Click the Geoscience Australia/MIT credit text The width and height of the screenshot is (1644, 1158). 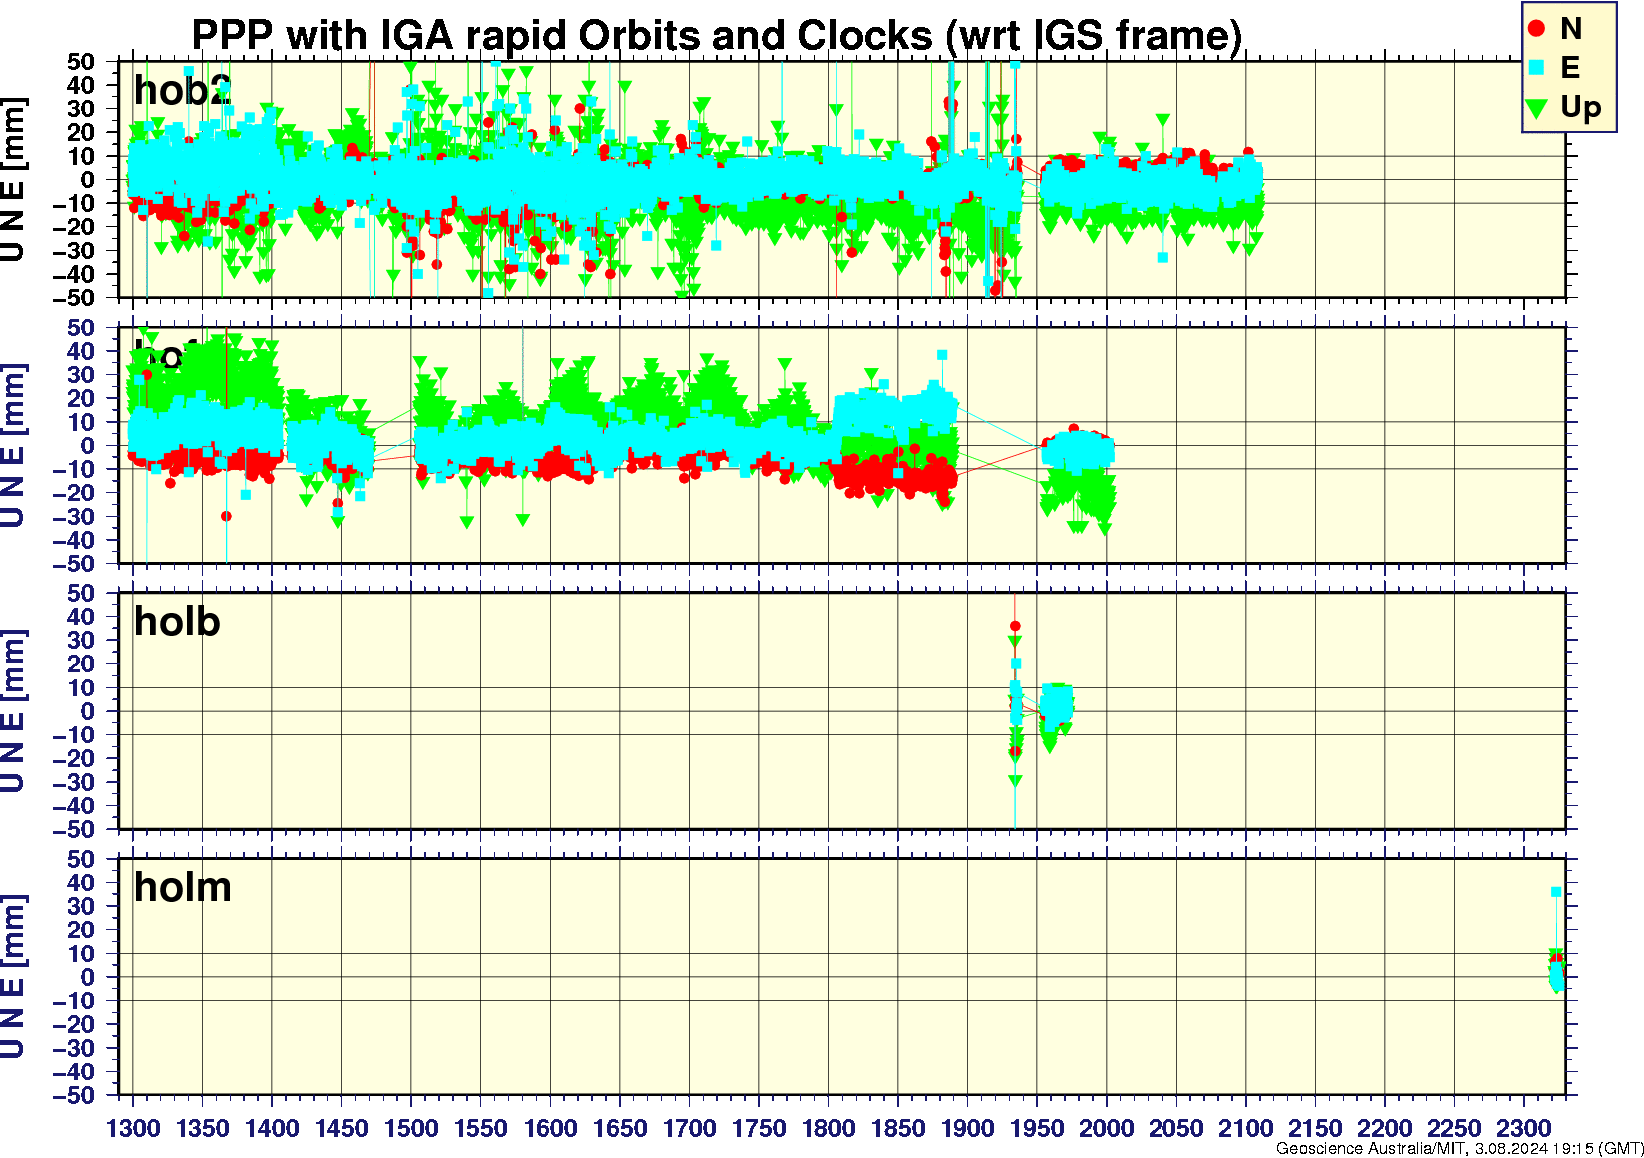(1459, 1148)
